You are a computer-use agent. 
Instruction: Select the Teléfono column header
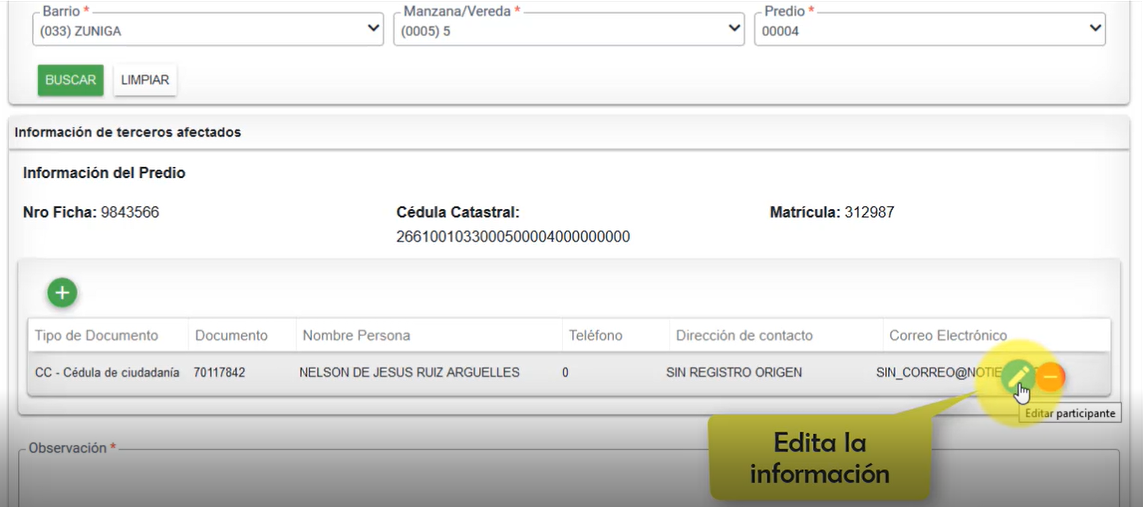click(x=595, y=335)
